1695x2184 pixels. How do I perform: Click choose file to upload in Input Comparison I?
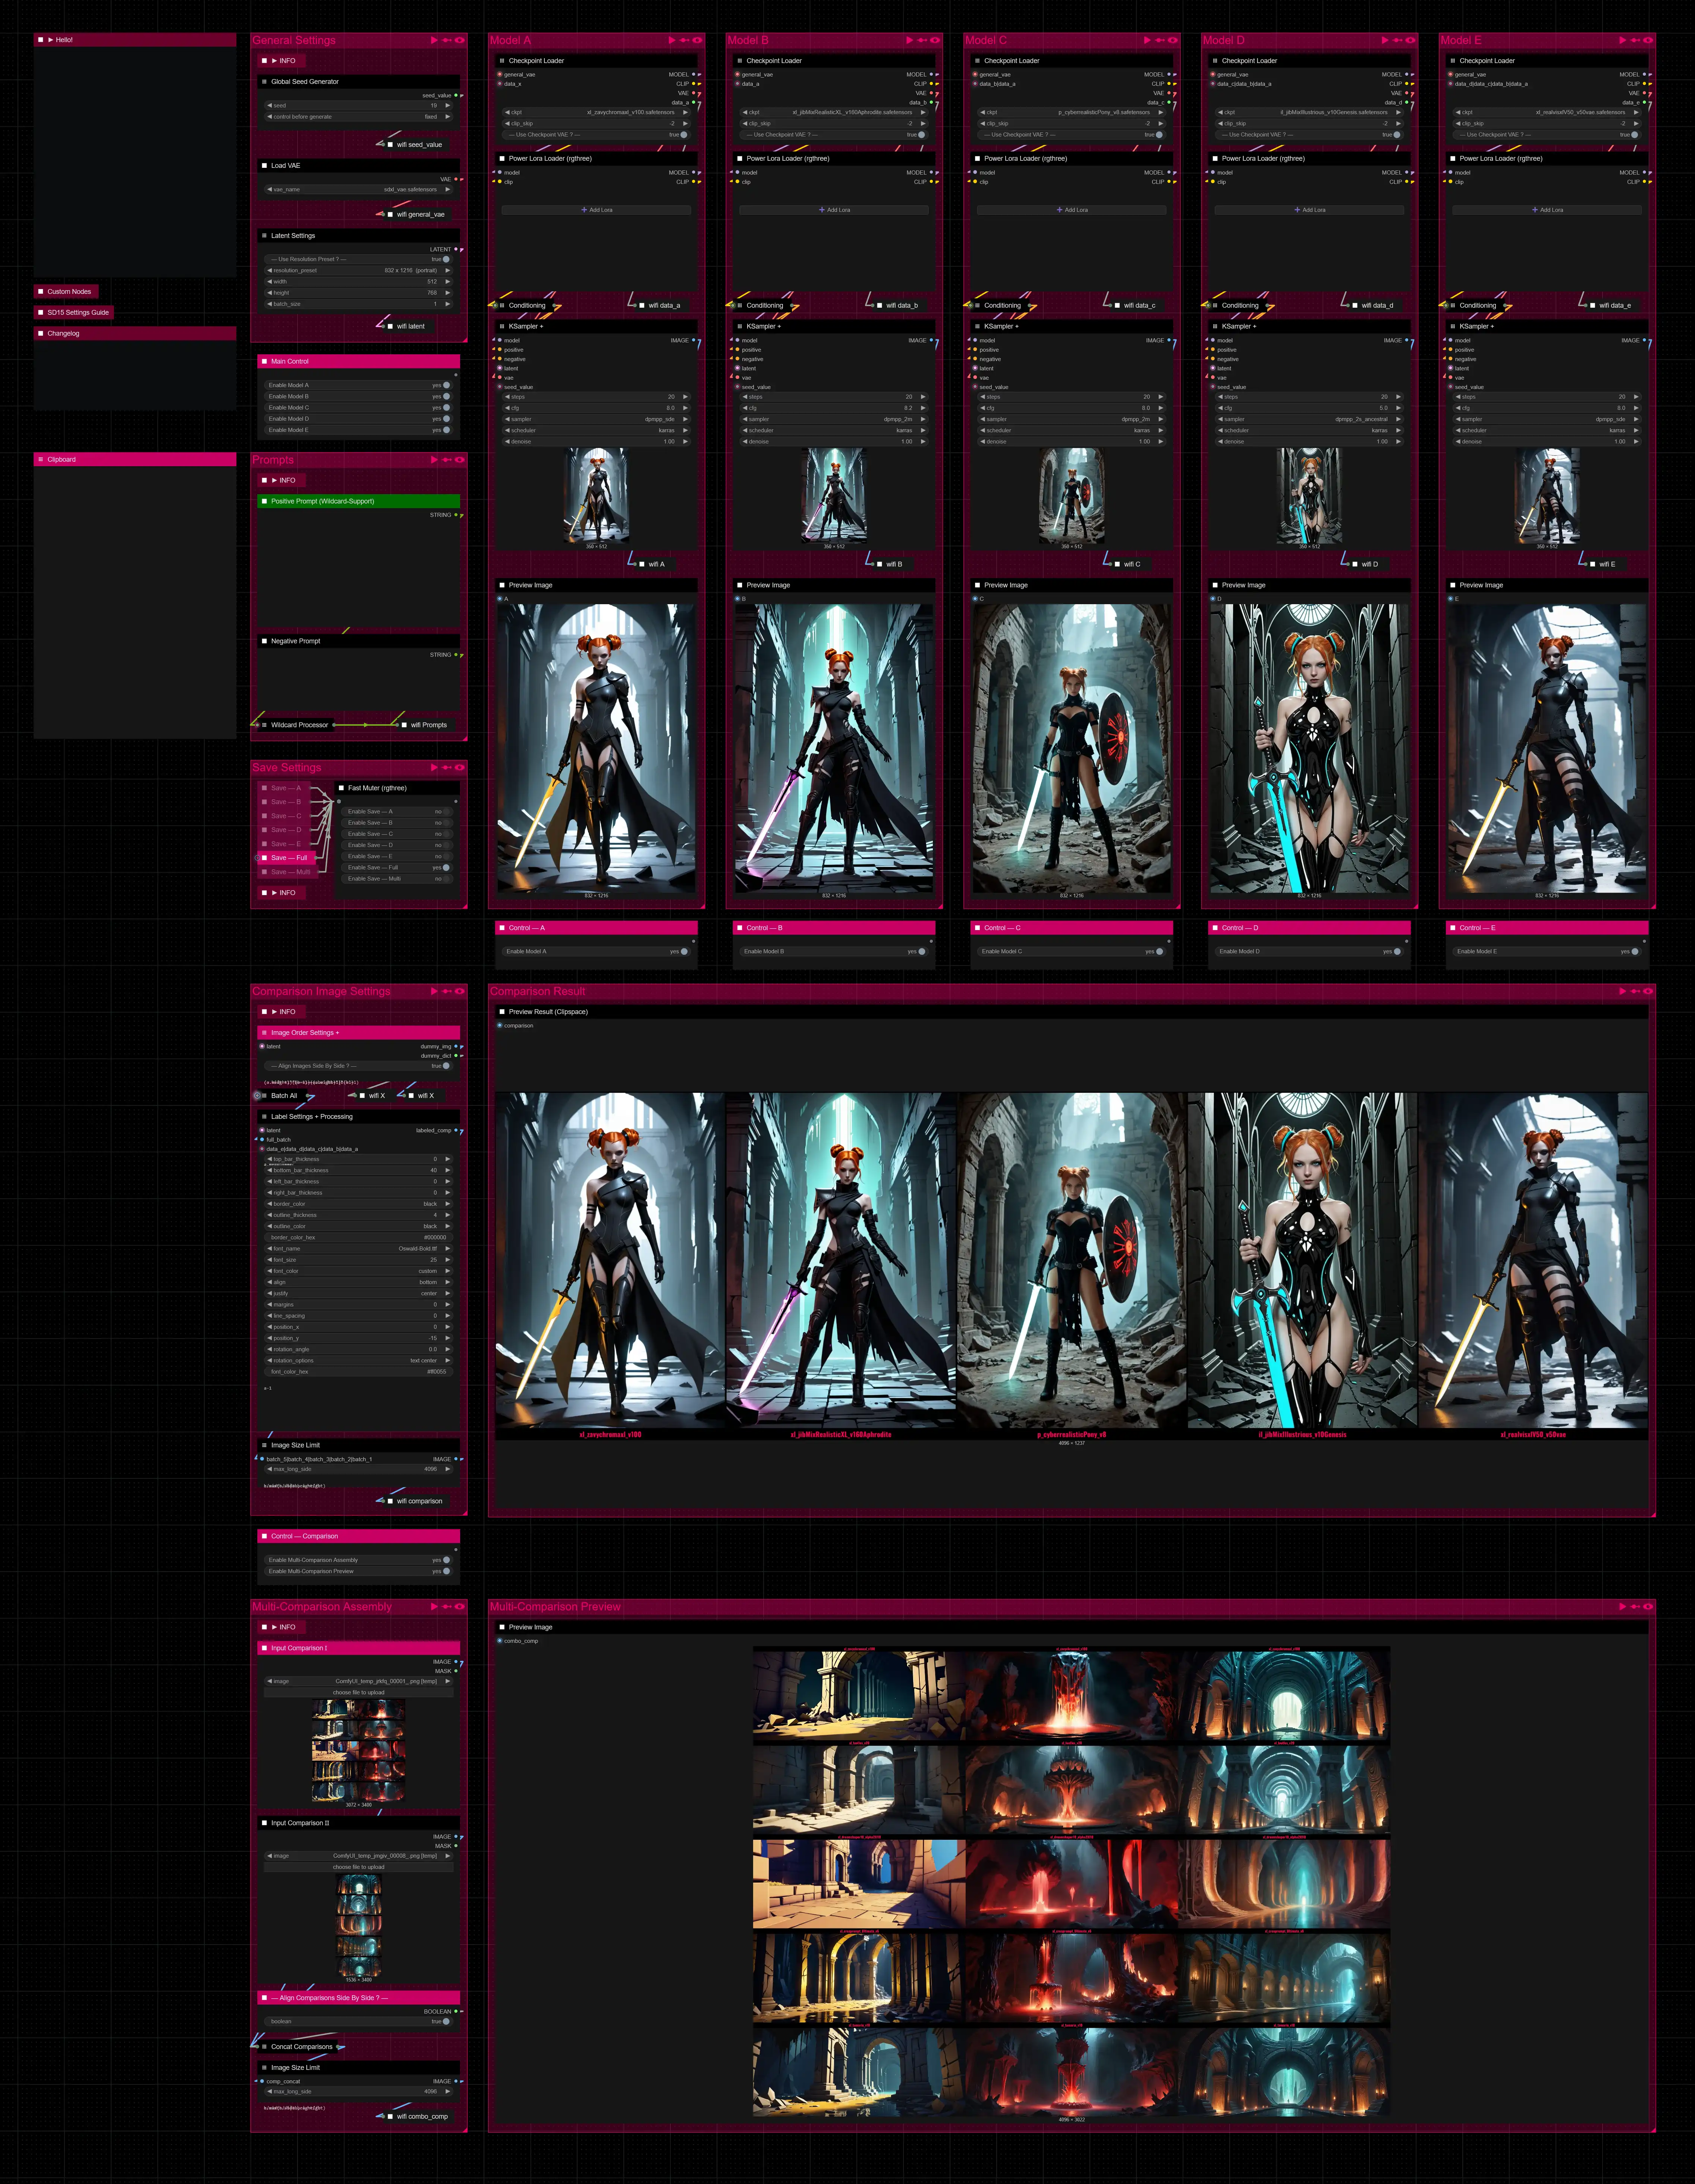click(359, 1693)
